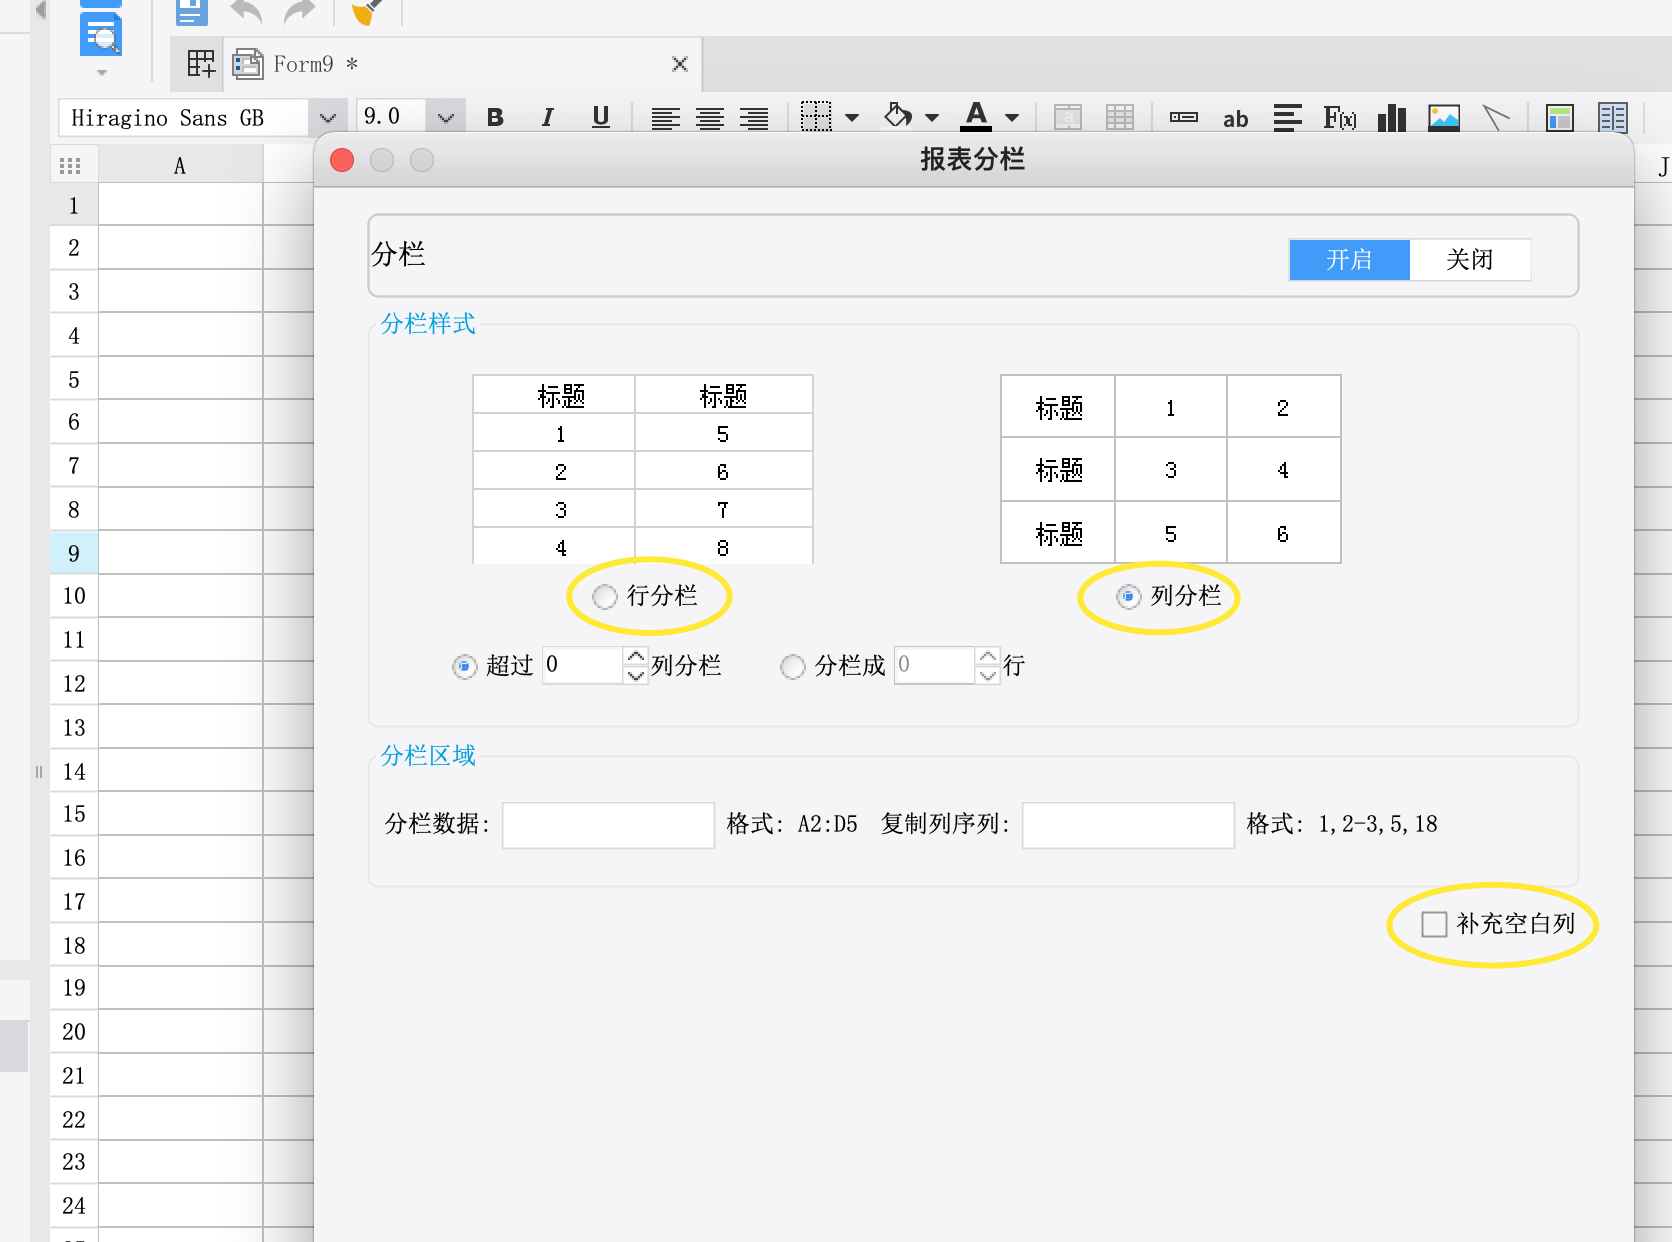This screenshot has width=1672, height=1242.
Task: Click the undo arrow icon
Action: click(x=246, y=10)
